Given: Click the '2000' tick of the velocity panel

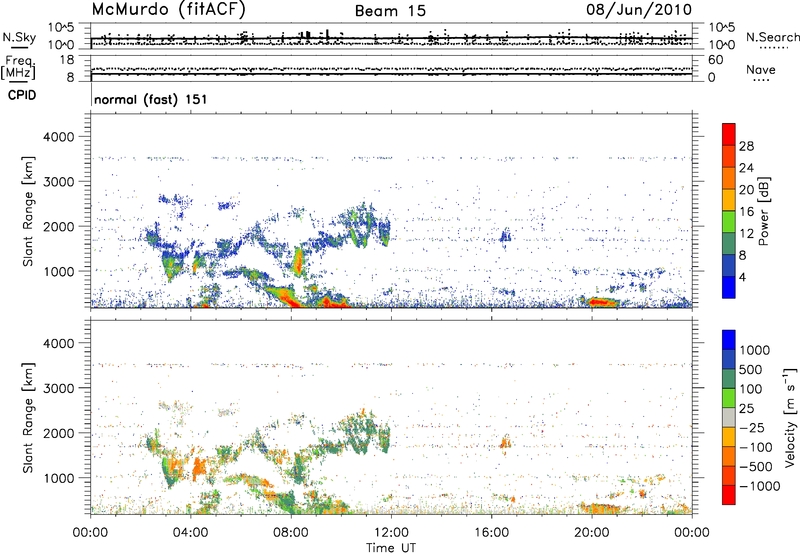Looking at the screenshot, I should point(58,433).
